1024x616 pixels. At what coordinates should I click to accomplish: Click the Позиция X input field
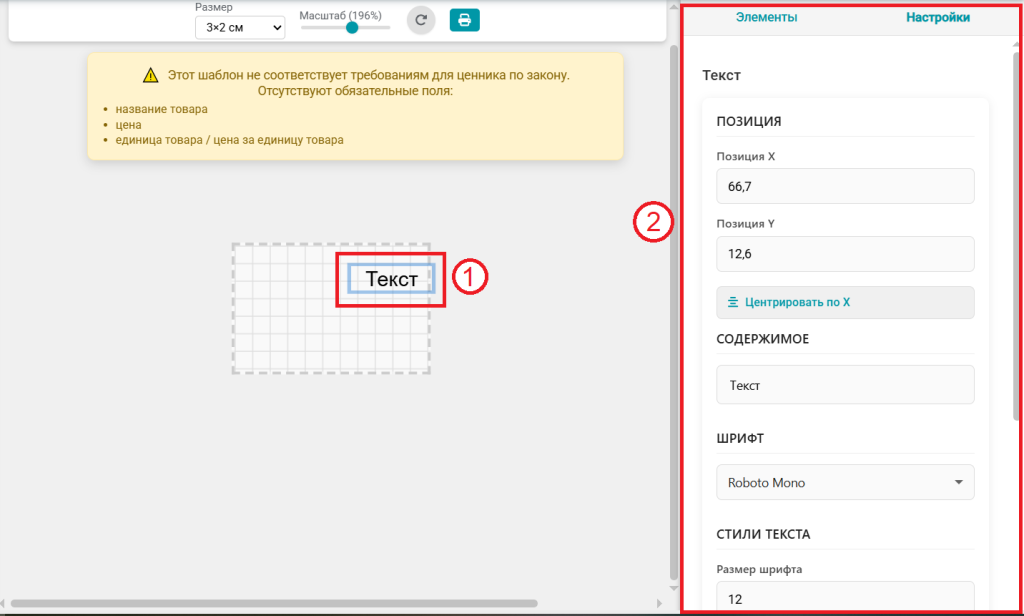[x=845, y=186]
